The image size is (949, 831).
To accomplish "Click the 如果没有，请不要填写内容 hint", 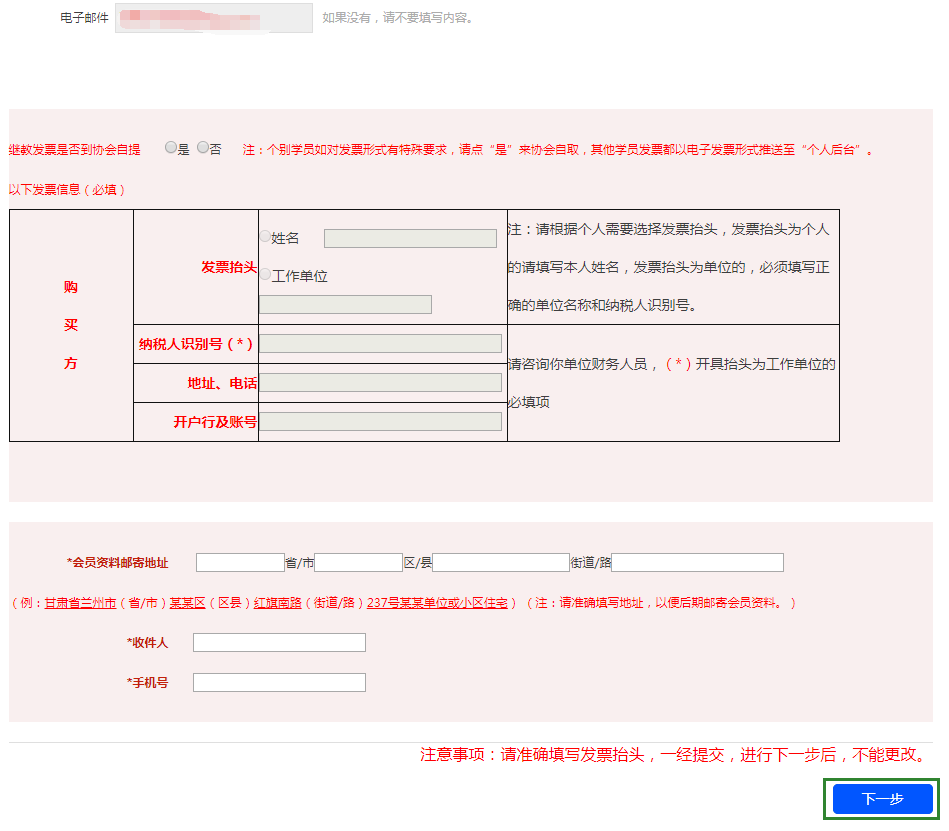I will (x=397, y=18).
